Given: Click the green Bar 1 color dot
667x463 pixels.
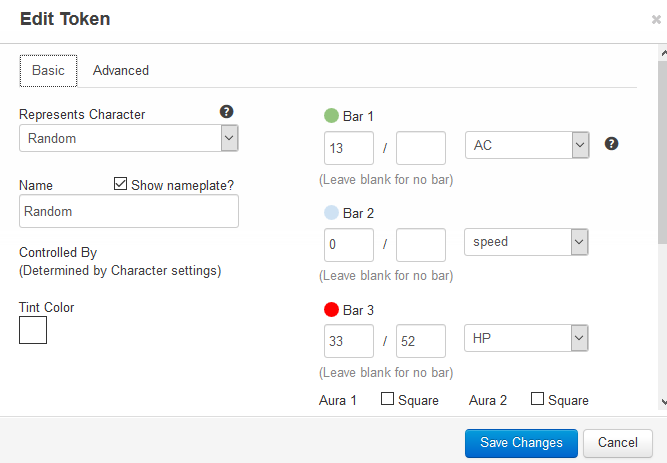Looking at the screenshot, I should coord(331,115).
